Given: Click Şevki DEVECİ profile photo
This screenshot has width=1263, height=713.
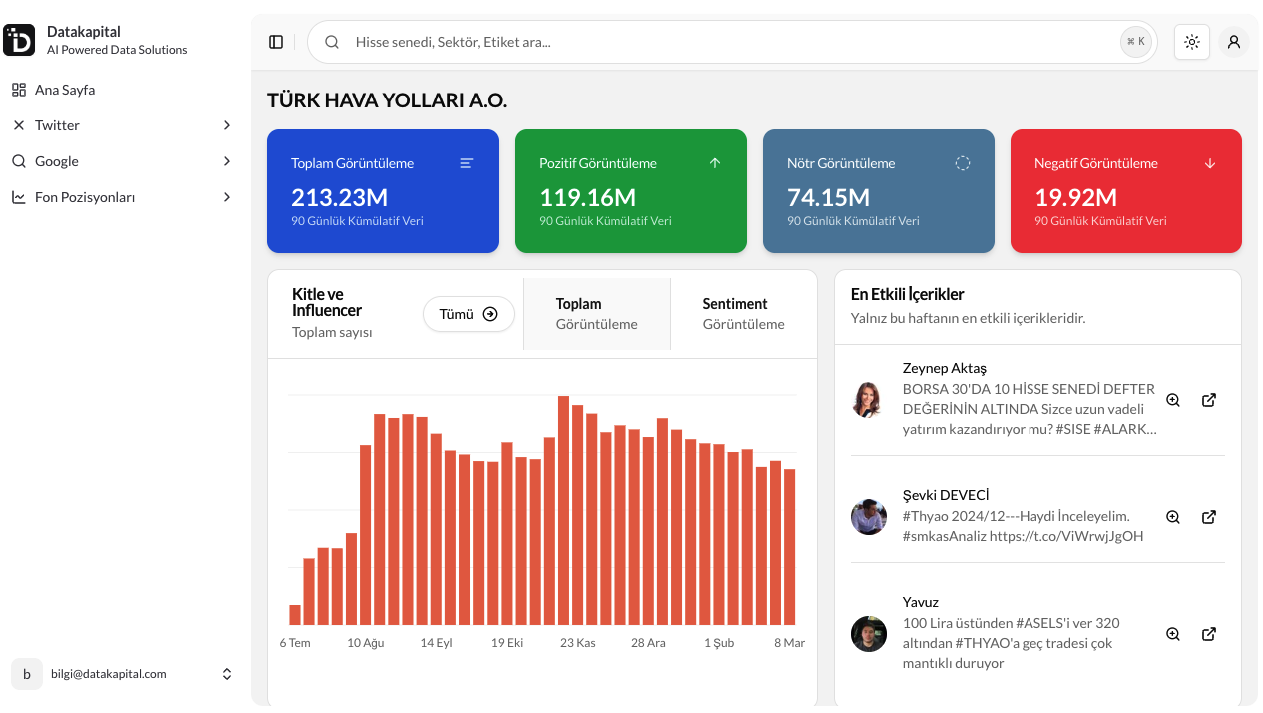Looking at the screenshot, I should click(x=869, y=517).
